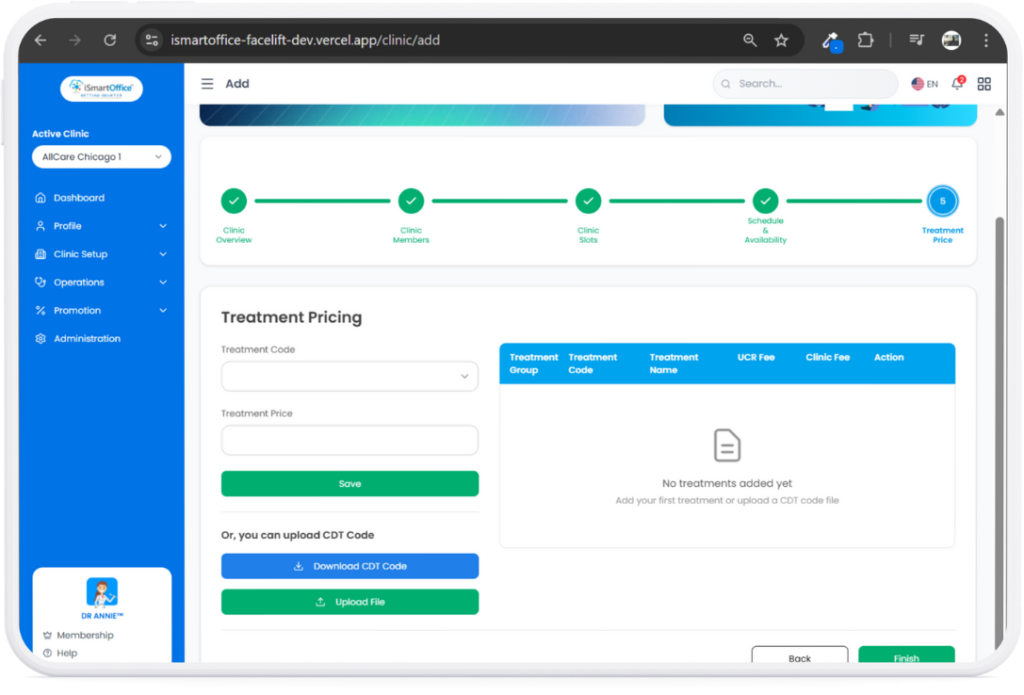Switch language using the EN flag selector
Image resolution: width=1024 pixels, height=695 pixels.
tap(924, 84)
